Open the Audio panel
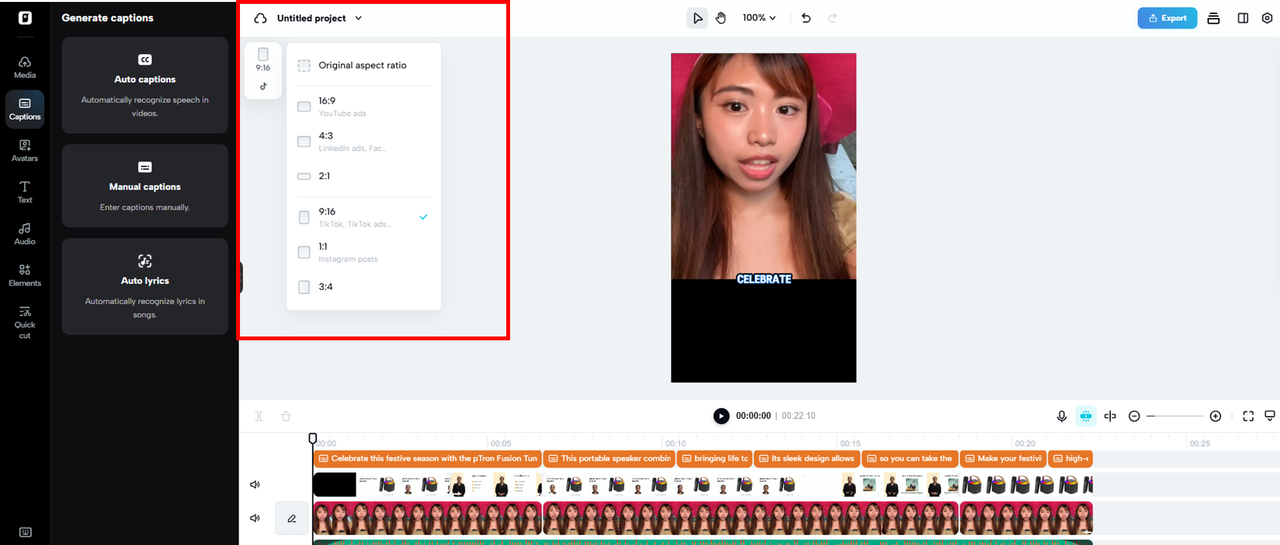The width and height of the screenshot is (1280, 545). [25, 234]
